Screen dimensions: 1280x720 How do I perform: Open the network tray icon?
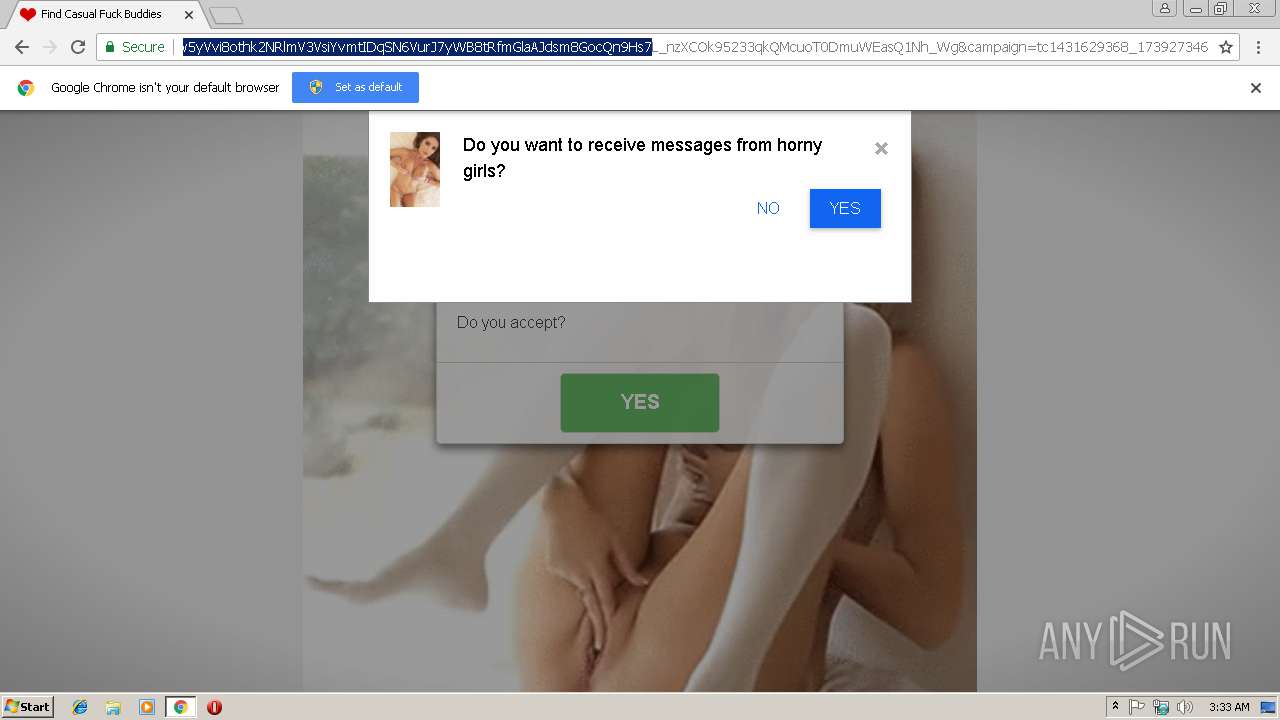1161,707
